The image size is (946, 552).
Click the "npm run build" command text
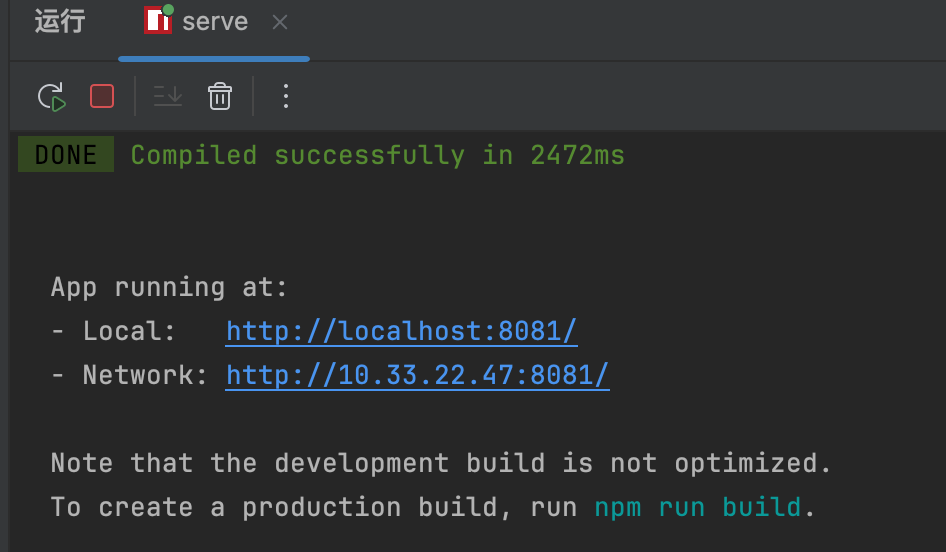(697, 507)
